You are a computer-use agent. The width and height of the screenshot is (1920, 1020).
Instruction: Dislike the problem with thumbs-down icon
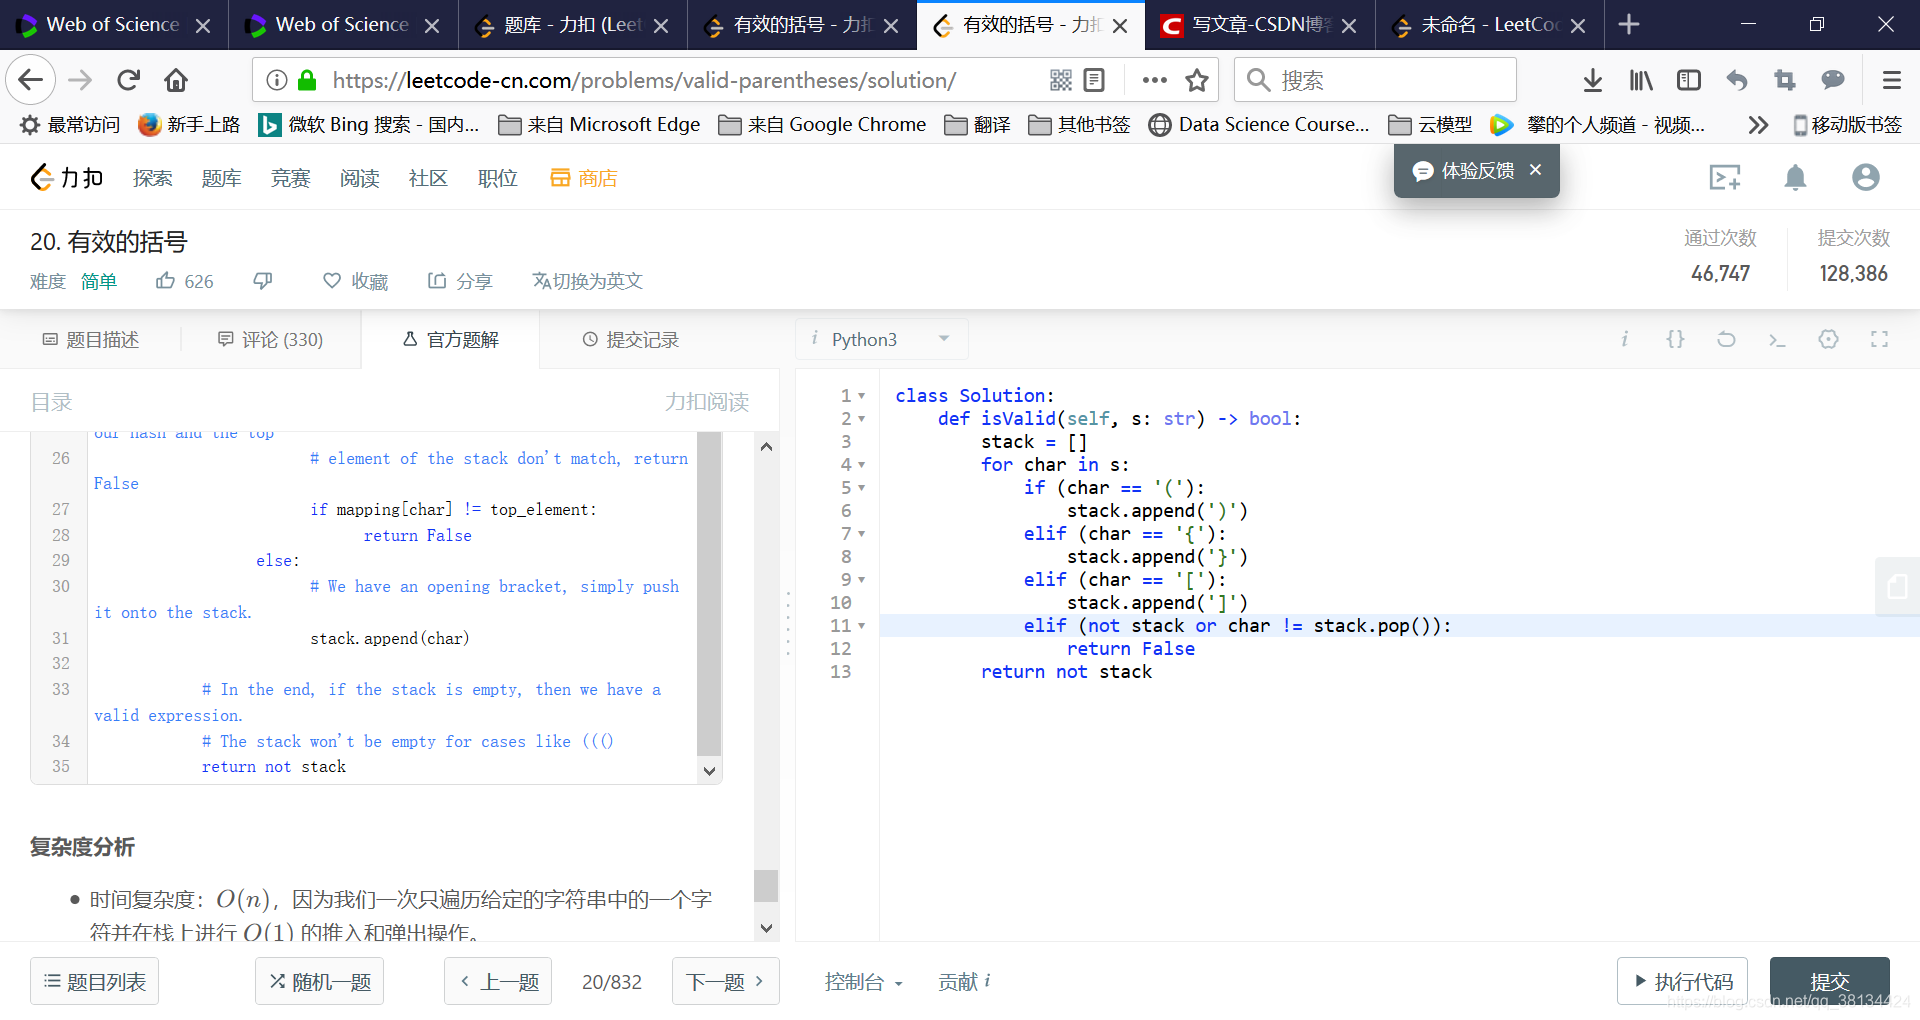click(263, 281)
